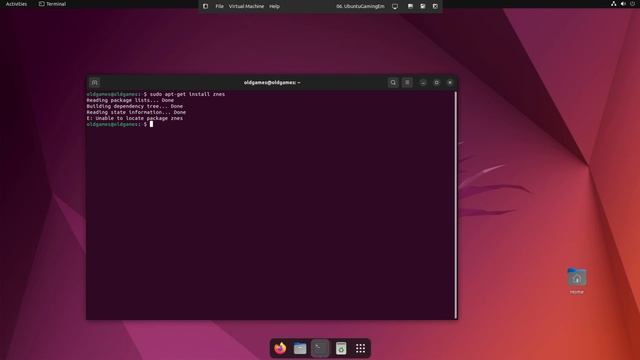Screen dimensions: 640x360
Task: Click the VM toolbar icon right of monitor
Action: pos(410,6)
